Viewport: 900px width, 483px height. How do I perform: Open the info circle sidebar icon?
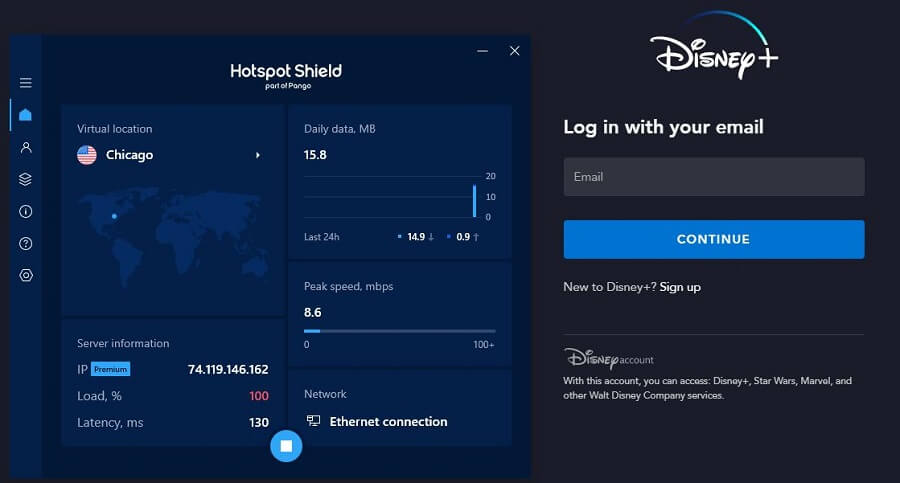pyautogui.click(x=26, y=211)
